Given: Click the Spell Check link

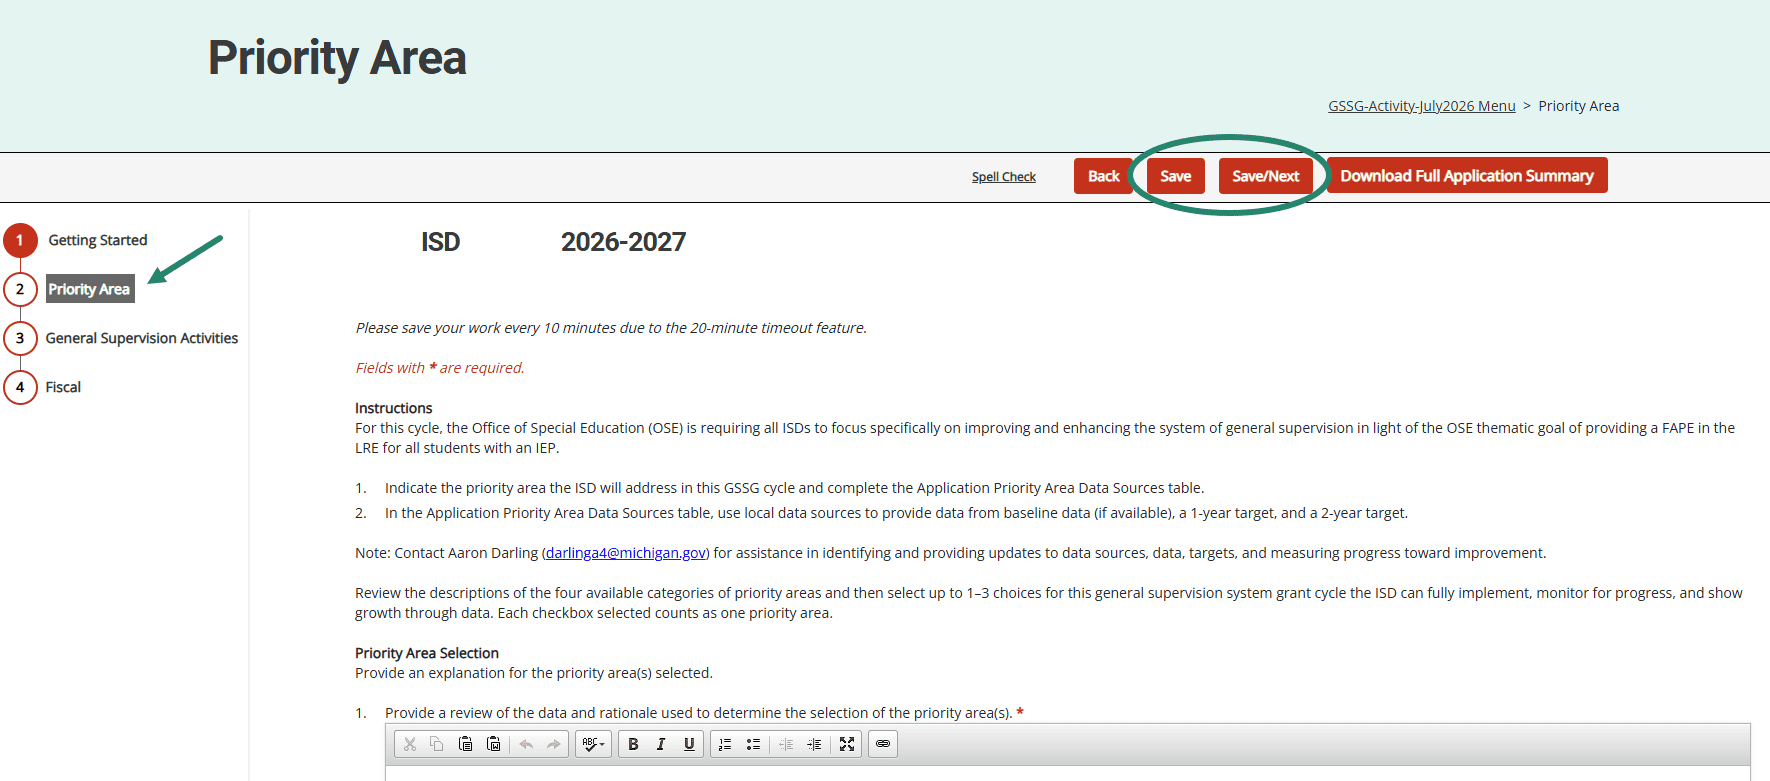Looking at the screenshot, I should (1004, 177).
